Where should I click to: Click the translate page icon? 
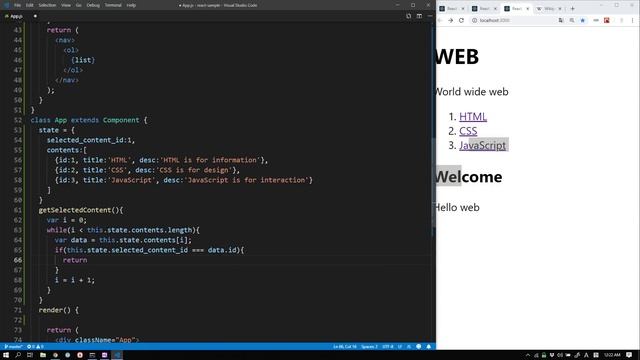[561, 20]
